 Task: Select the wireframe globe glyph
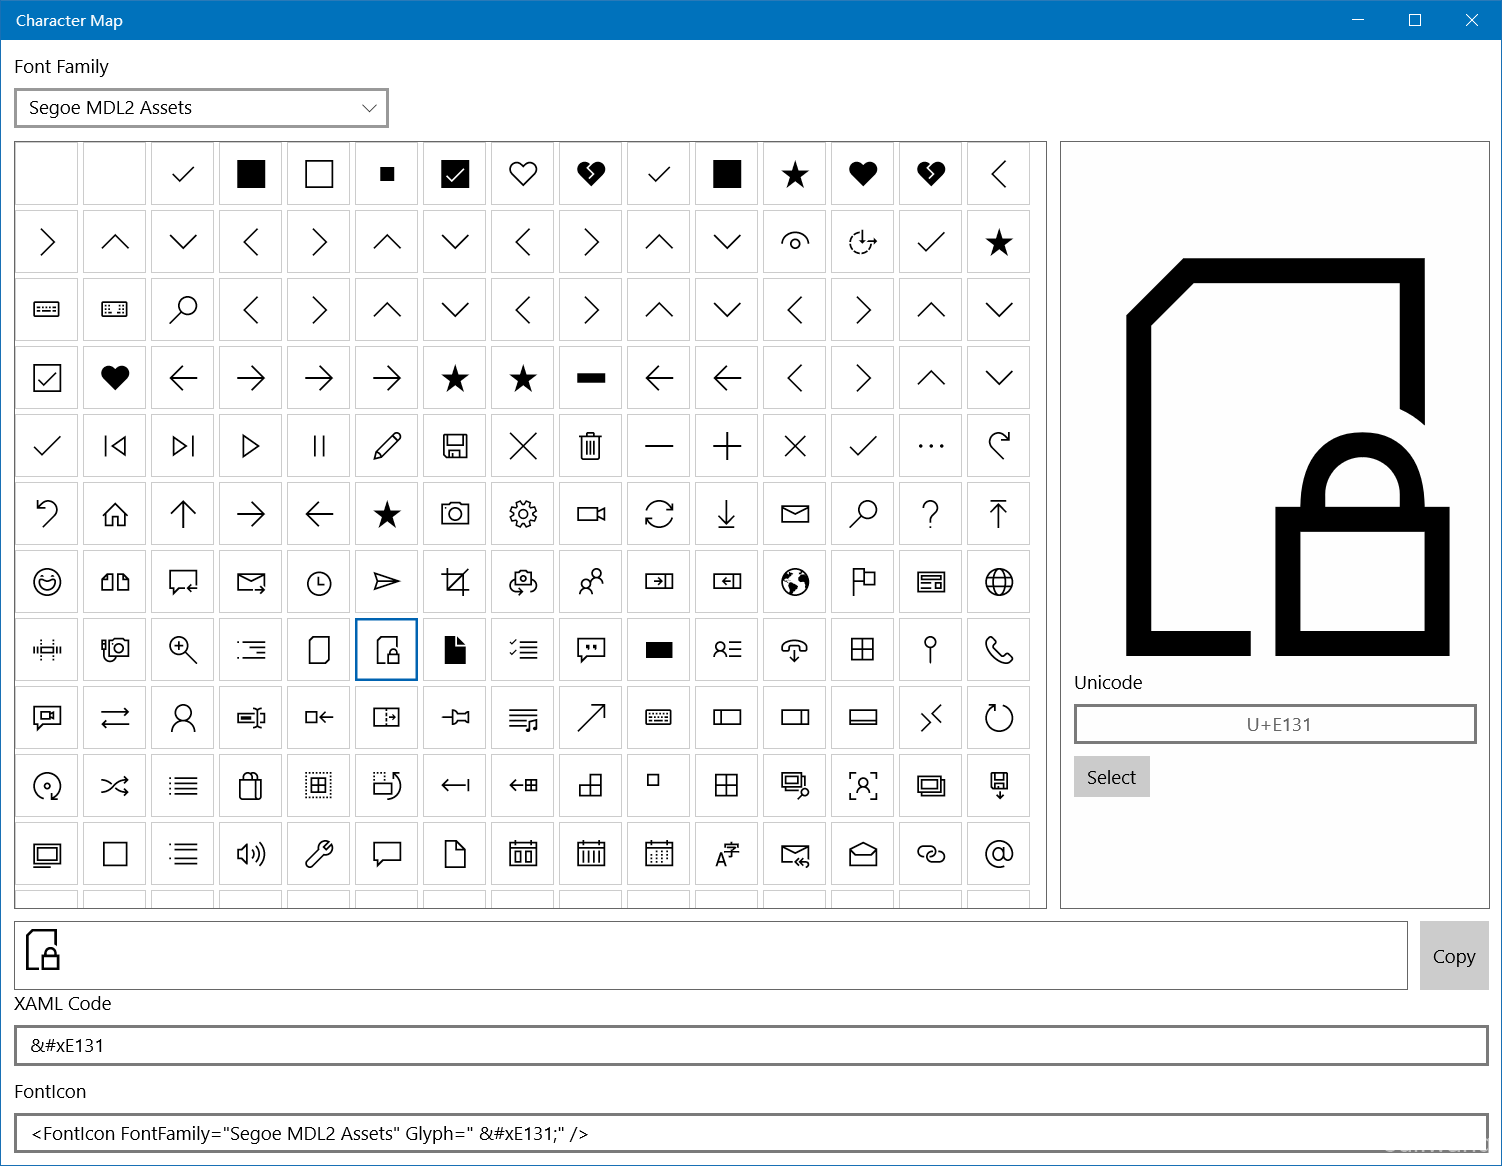tap(999, 582)
